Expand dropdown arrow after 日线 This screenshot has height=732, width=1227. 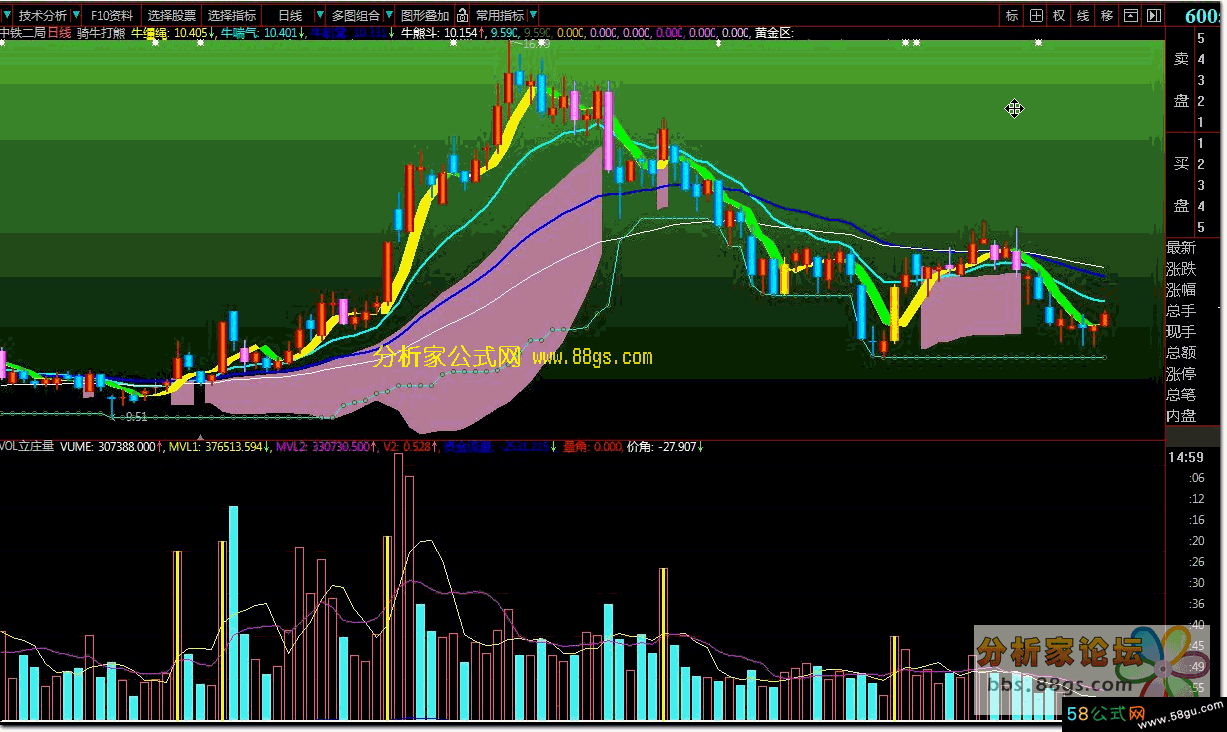click(x=319, y=15)
